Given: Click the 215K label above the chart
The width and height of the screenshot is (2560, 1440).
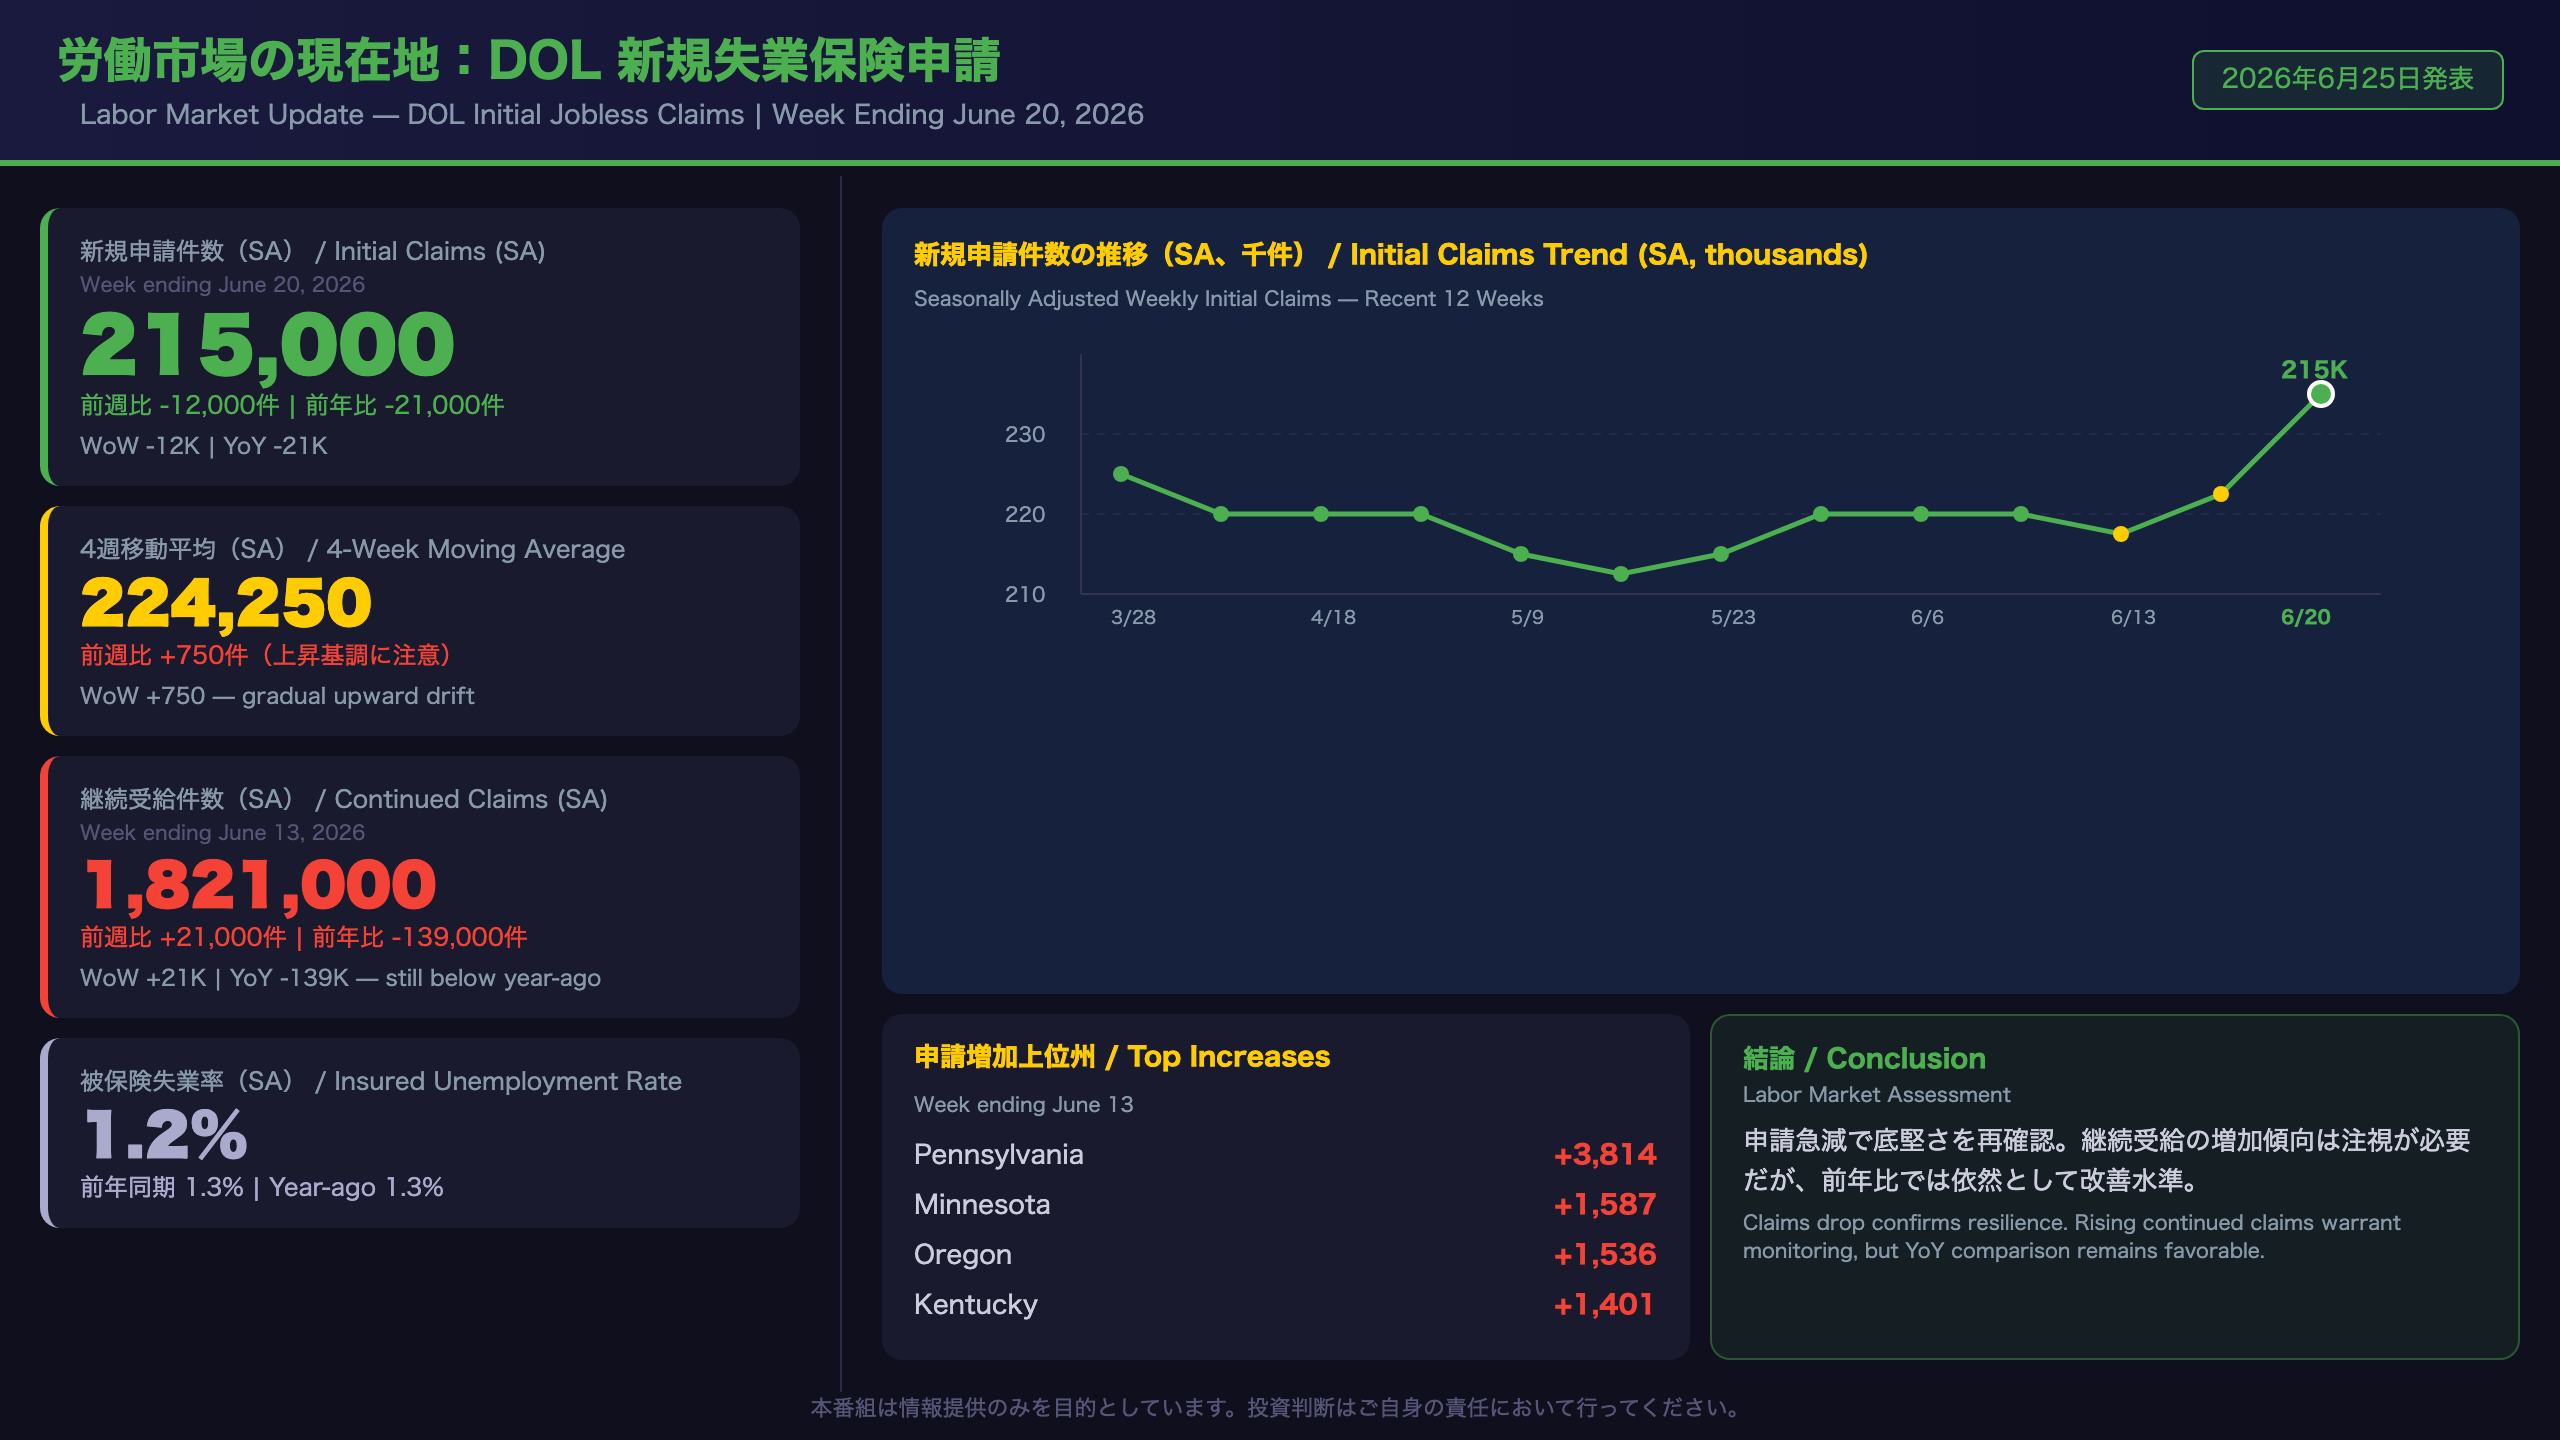Looking at the screenshot, I should point(2314,369).
